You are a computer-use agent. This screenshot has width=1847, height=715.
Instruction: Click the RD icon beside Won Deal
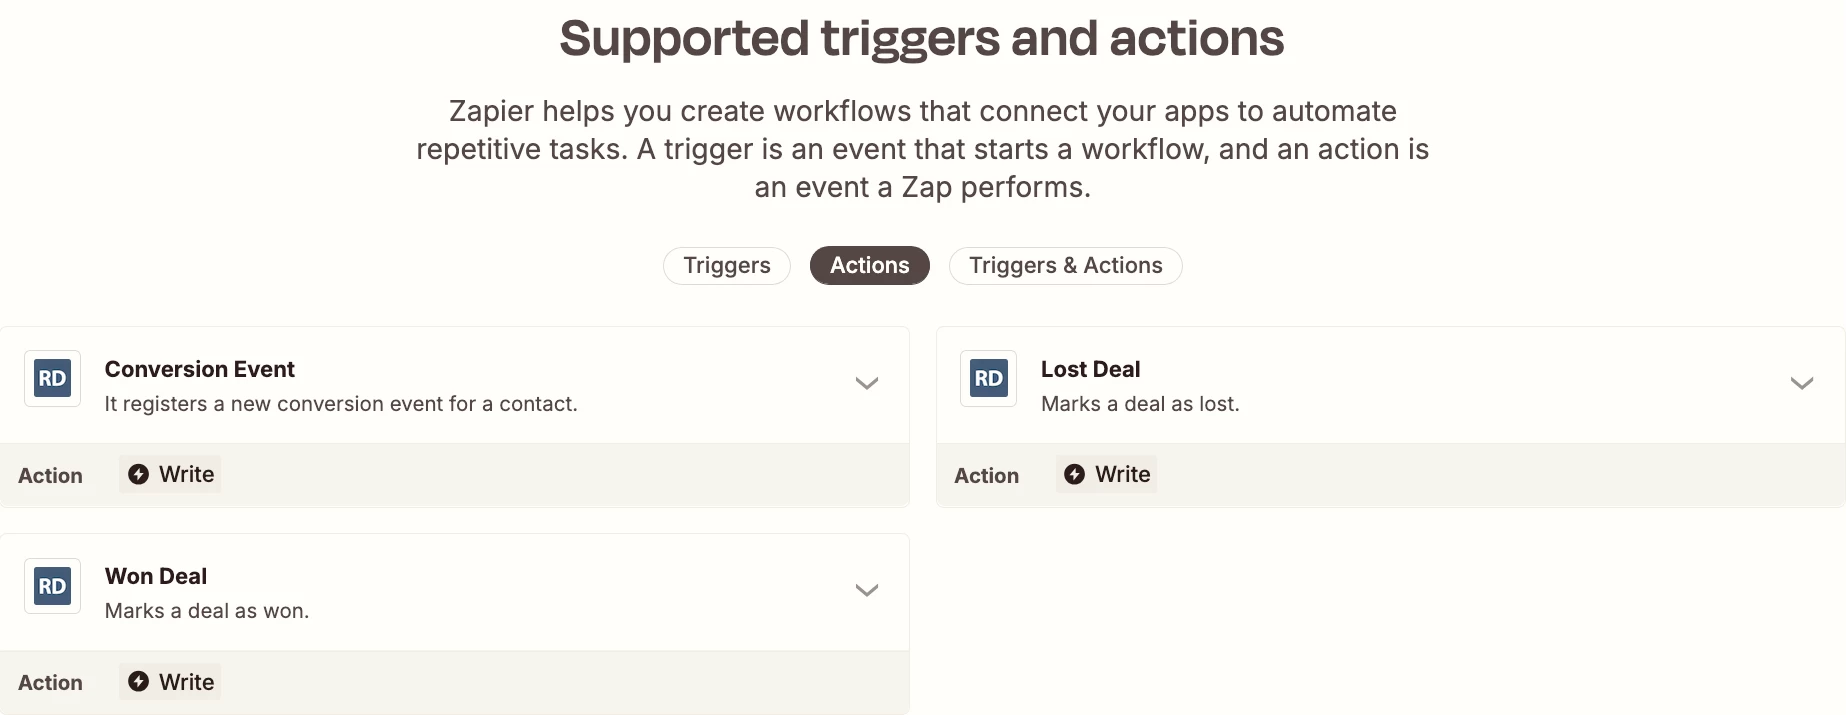coord(52,586)
